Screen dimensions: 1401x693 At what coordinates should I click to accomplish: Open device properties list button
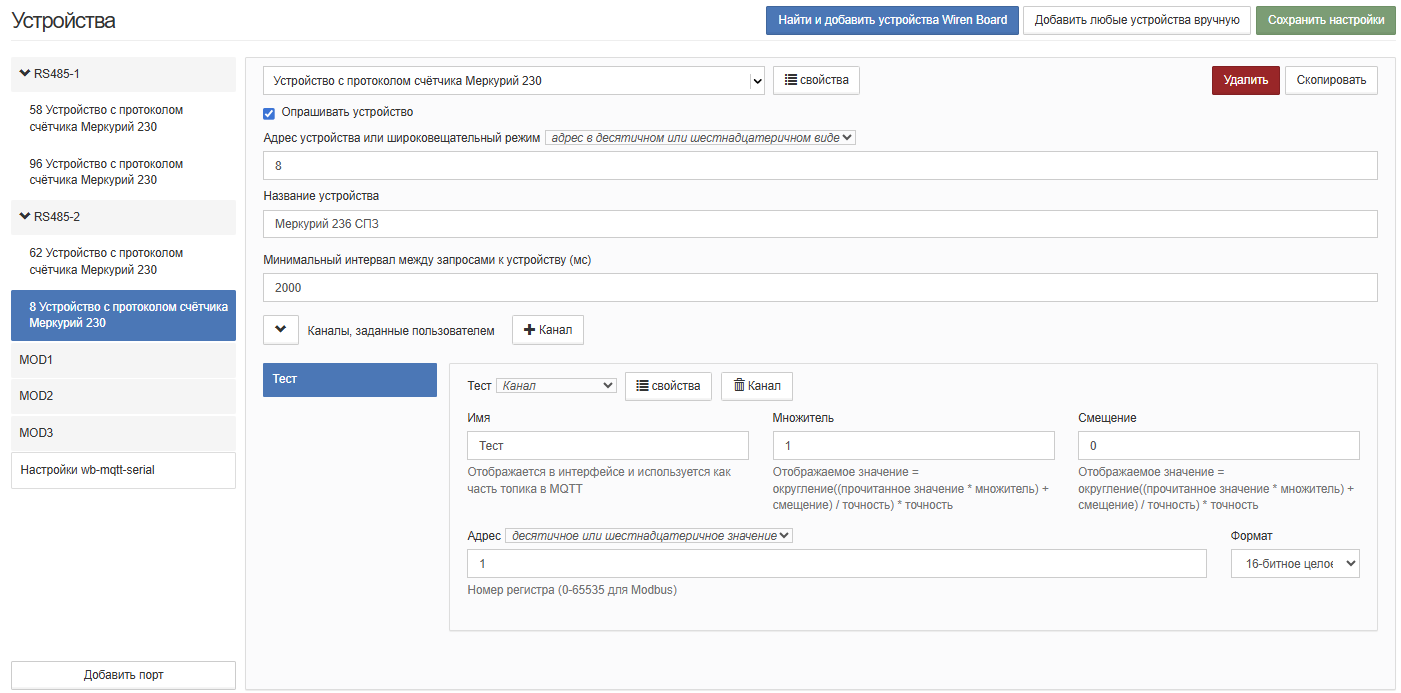point(815,81)
